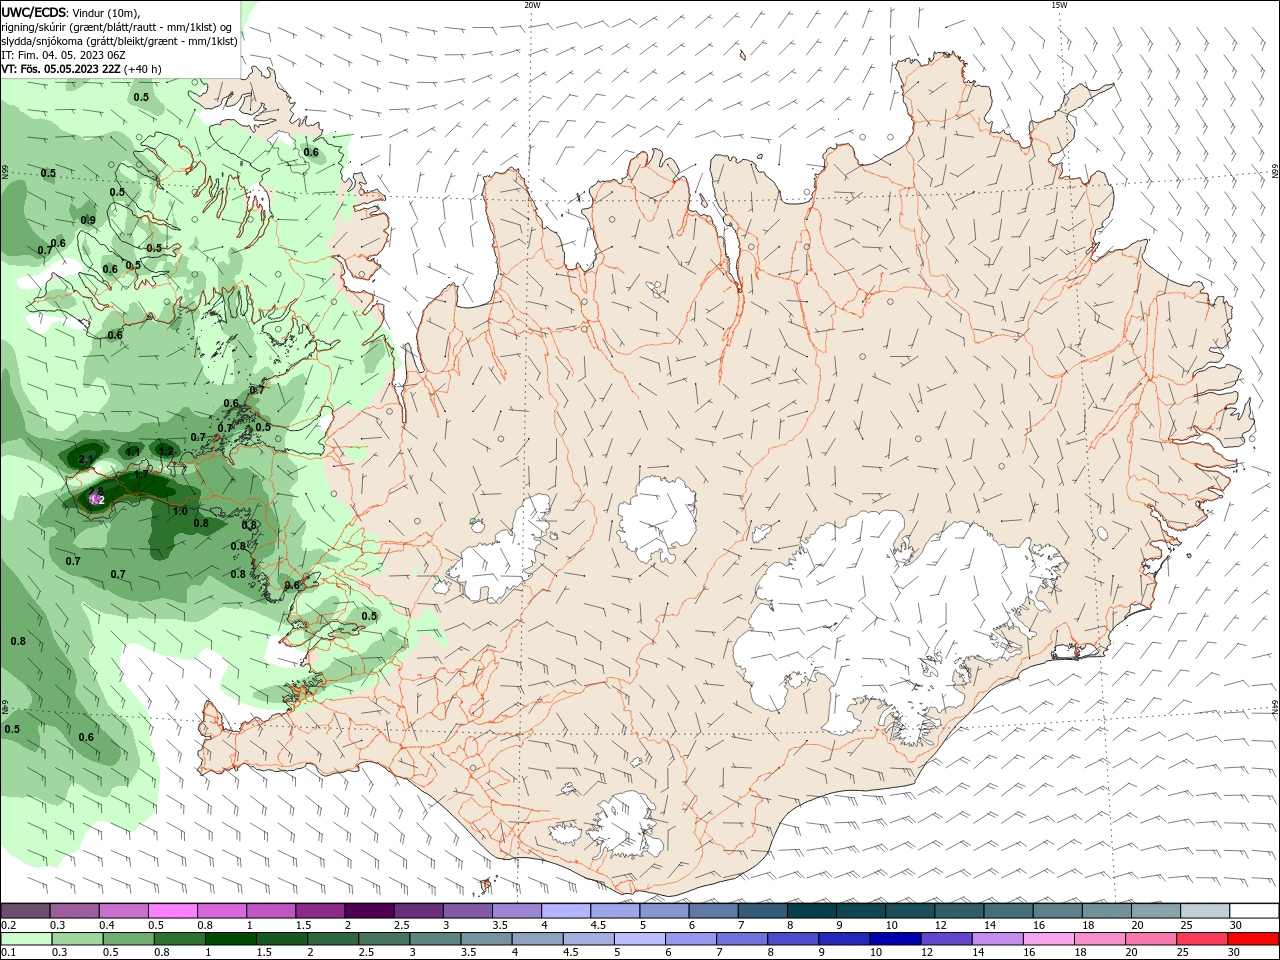Image resolution: width=1280 pixels, height=960 pixels.
Task: Select the Hofsjökull white glacier in central Iceland
Action: pos(657,518)
